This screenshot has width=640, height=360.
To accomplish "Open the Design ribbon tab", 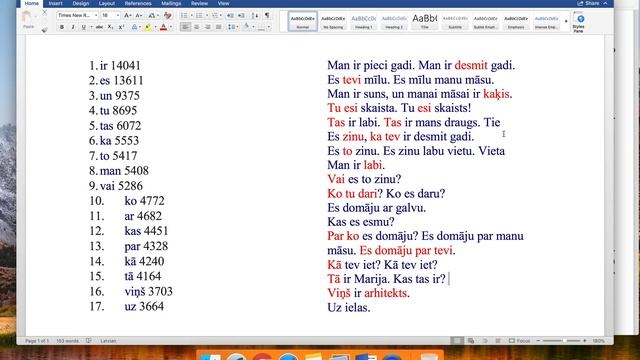I will 80,3.
